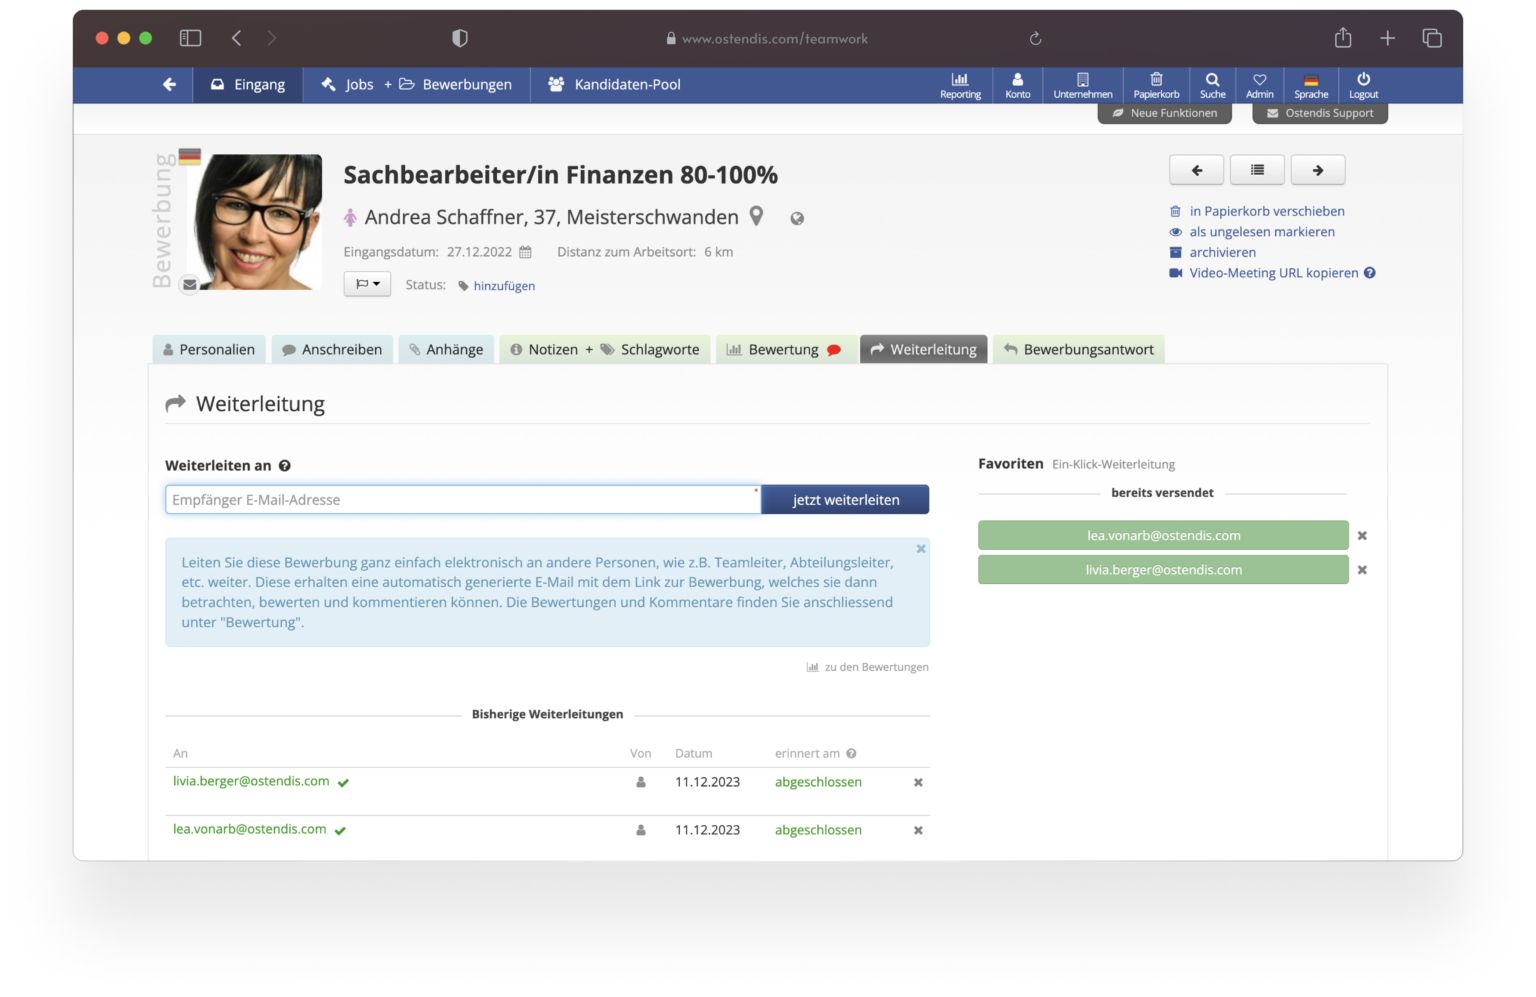Click the globe icon beside applicant name
Viewport: 1536px width, 997px height.
coord(797,219)
